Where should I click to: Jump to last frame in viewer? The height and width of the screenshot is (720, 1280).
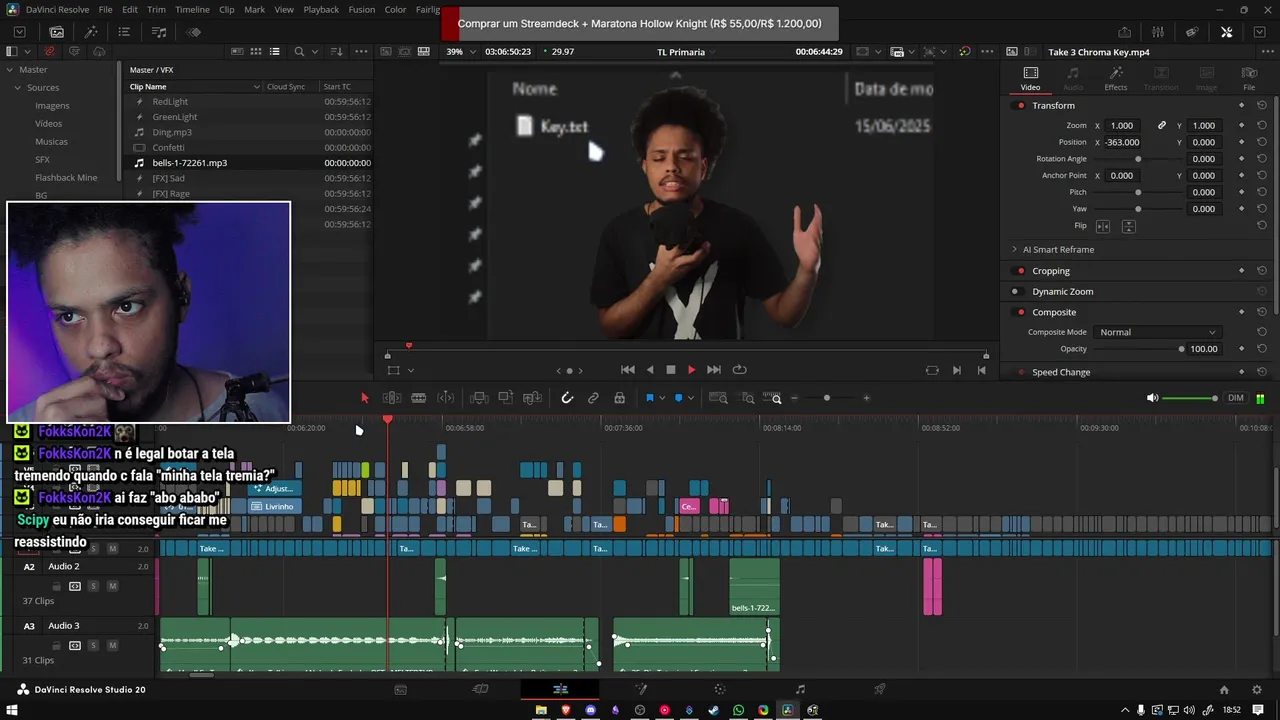pyautogui.click(x=714, y=370)
